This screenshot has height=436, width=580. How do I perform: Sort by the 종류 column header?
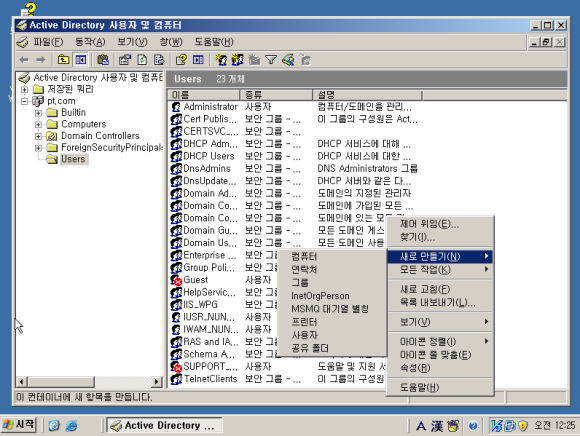276,95
